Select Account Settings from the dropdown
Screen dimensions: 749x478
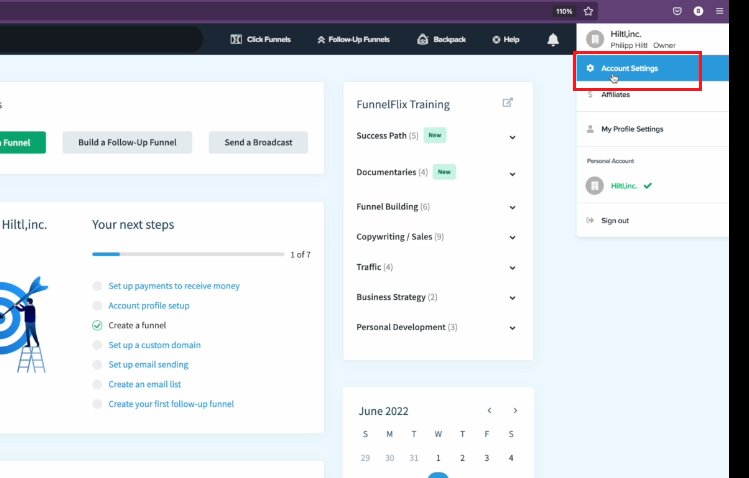point(652,68)
